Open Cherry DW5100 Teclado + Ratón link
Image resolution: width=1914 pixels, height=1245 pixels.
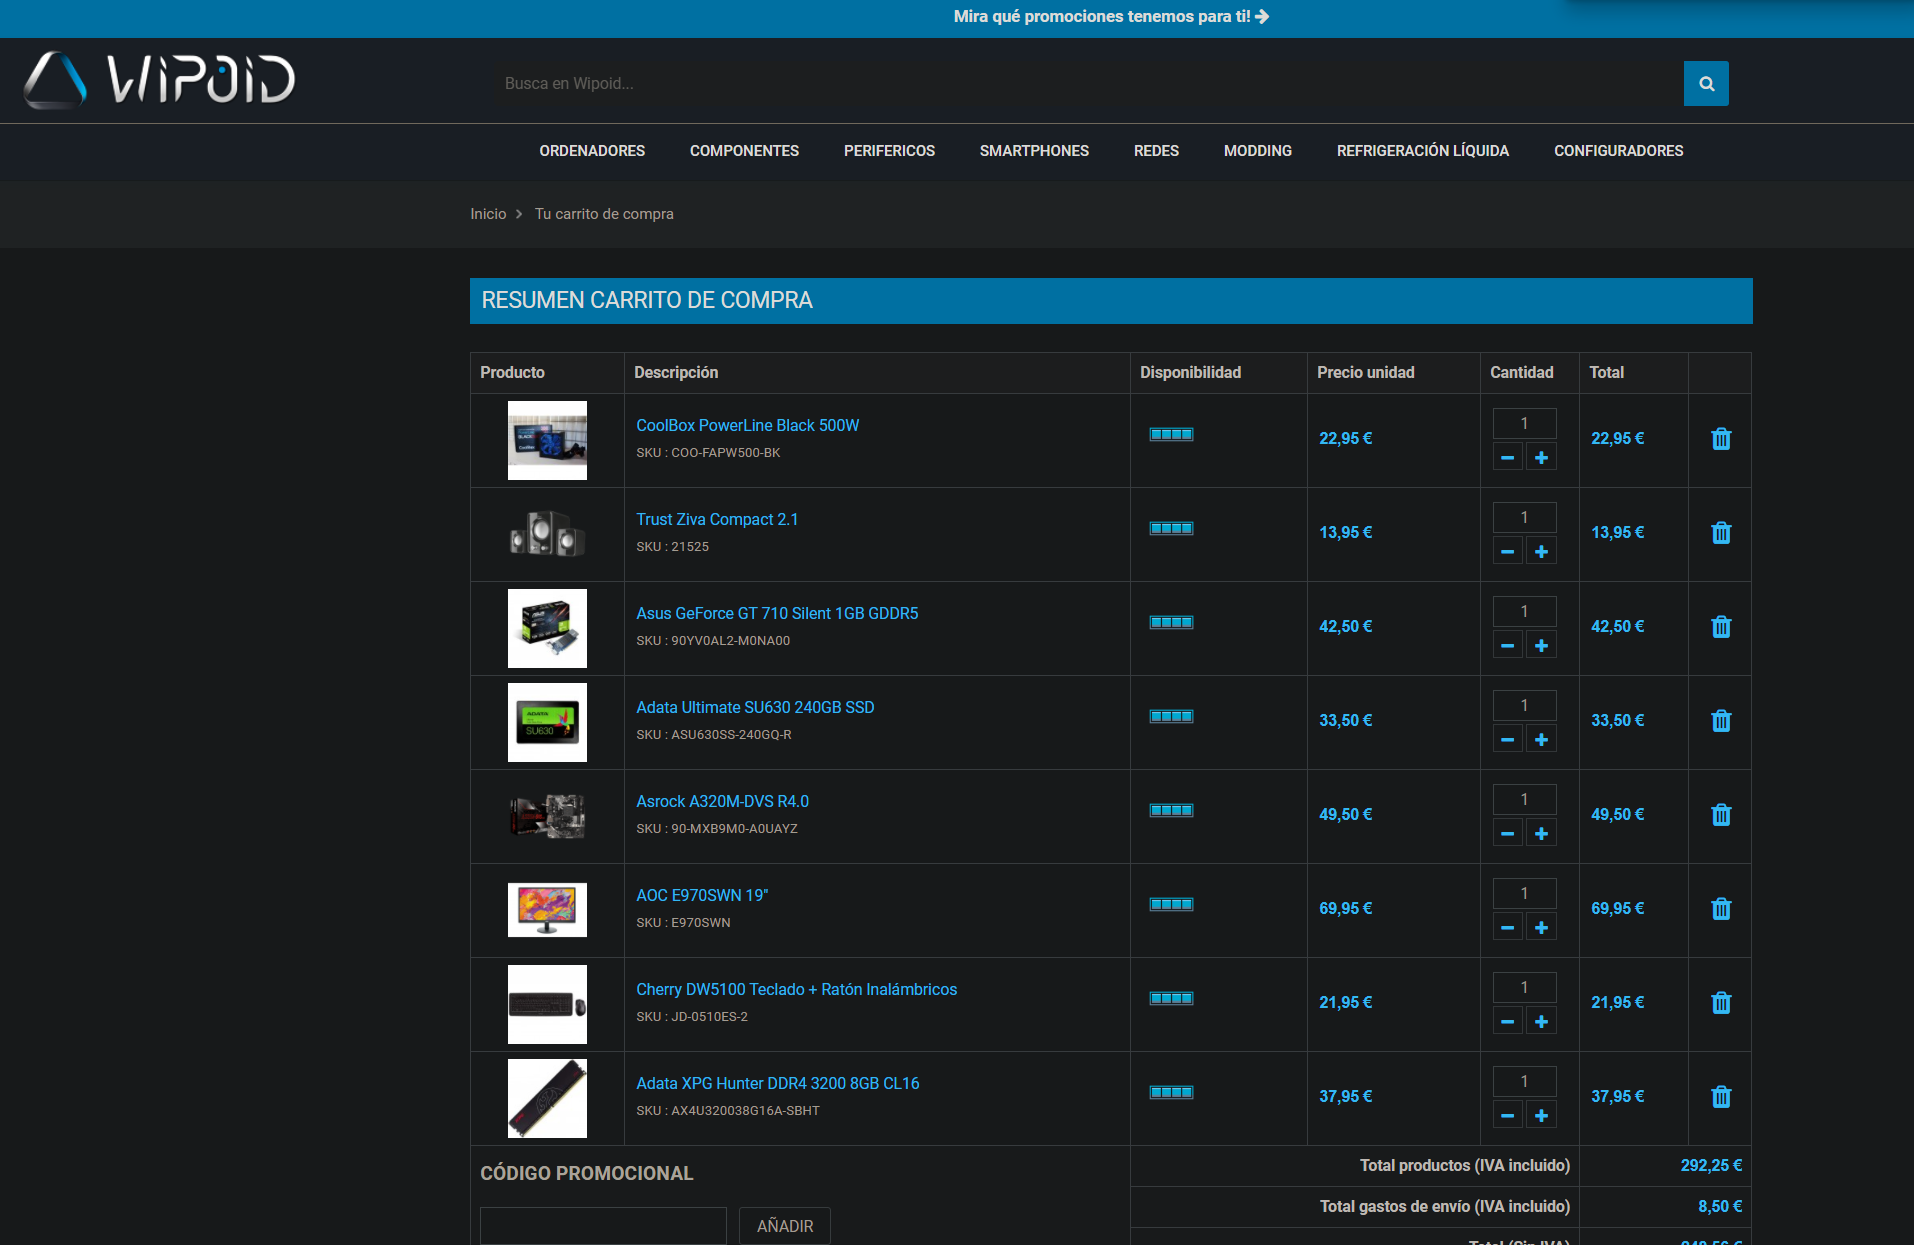796,990
